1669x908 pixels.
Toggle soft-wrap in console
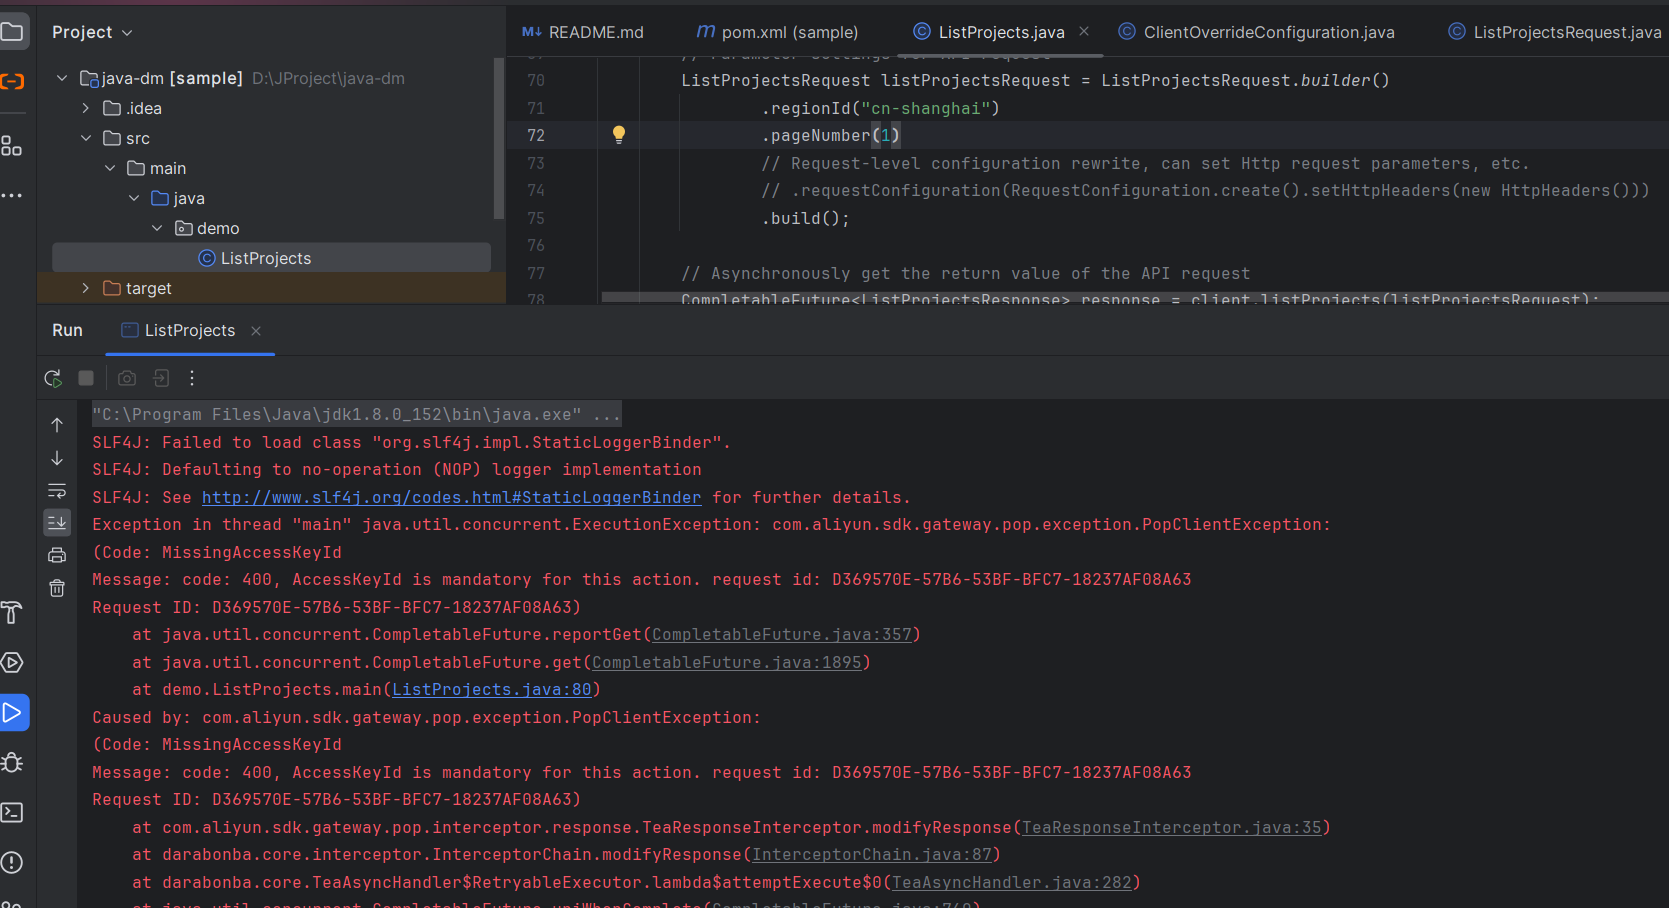pyautogui.click(x=57, y=491)
